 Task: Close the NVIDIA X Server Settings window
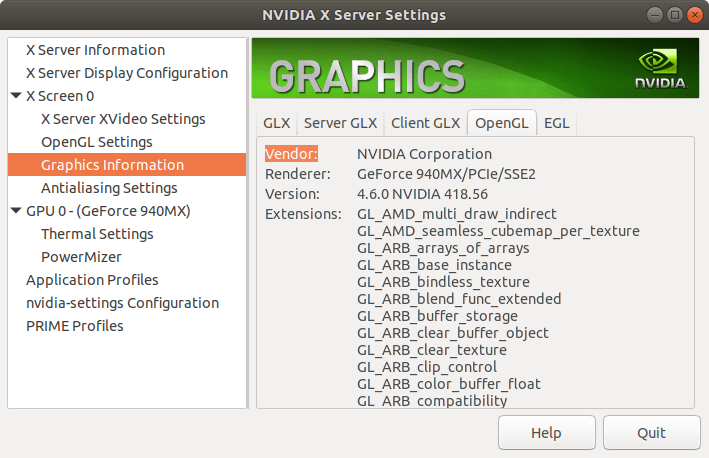[695, 15]
